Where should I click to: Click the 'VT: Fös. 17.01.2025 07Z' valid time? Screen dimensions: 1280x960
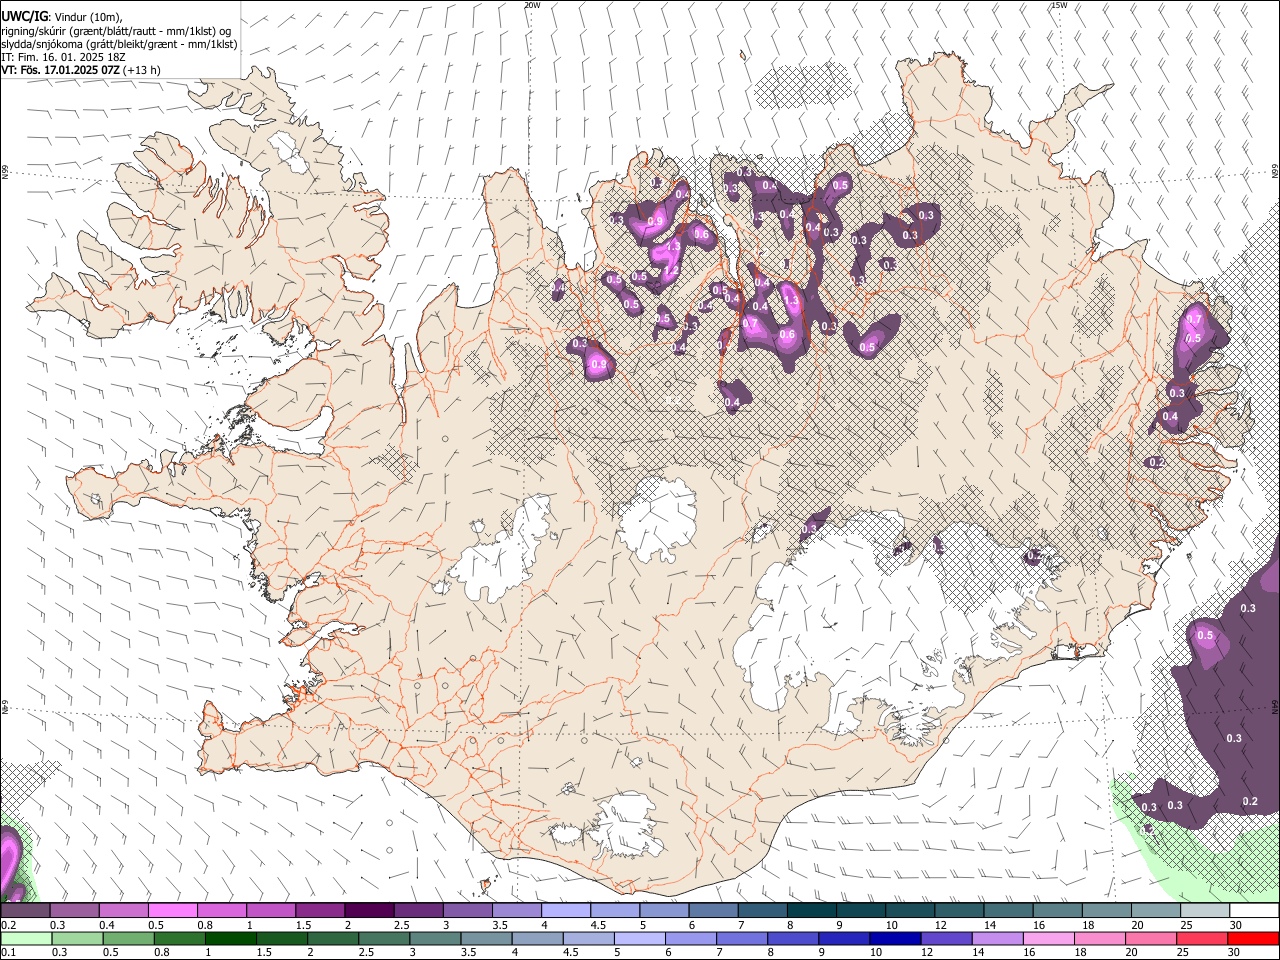pyautogui.click(x=61, y=70)
